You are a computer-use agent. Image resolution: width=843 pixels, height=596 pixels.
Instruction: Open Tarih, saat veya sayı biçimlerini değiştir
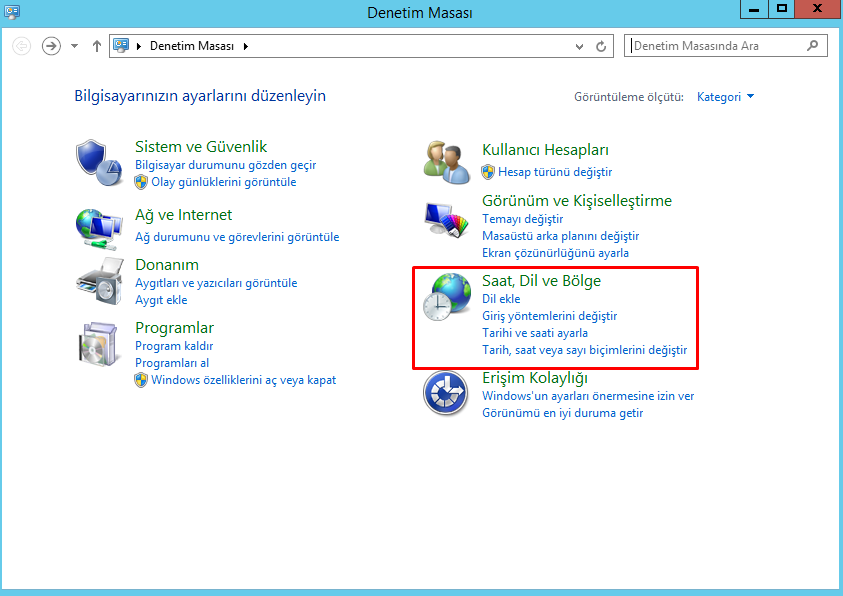click(x=584, y=350)
